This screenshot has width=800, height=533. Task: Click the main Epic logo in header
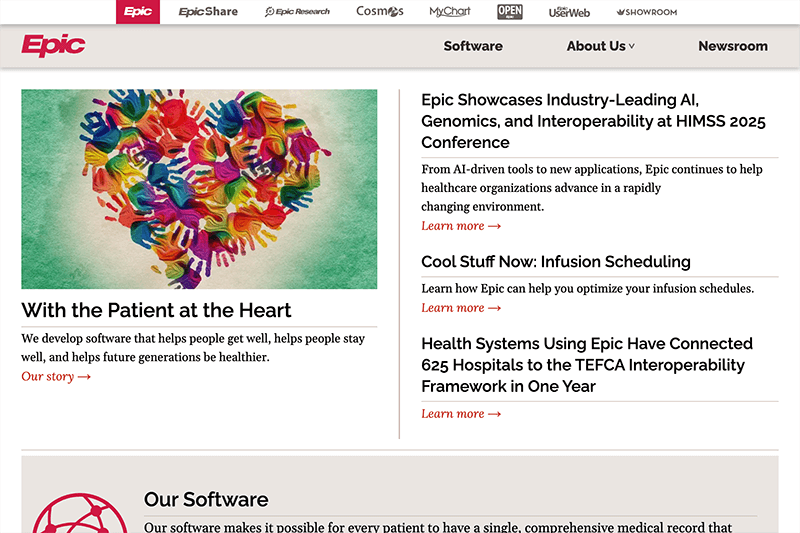click(53, 46)
